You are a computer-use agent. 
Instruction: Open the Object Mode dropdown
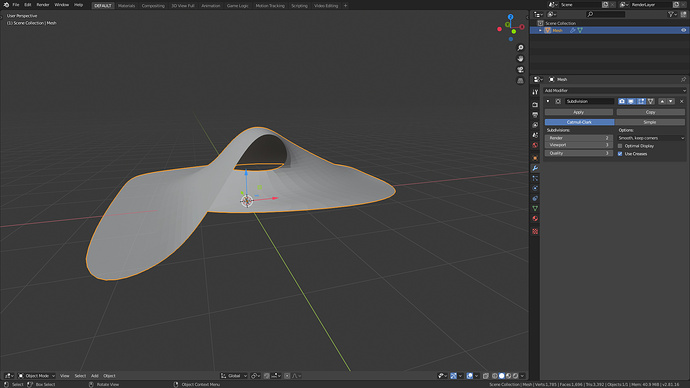tap(37, 376)
